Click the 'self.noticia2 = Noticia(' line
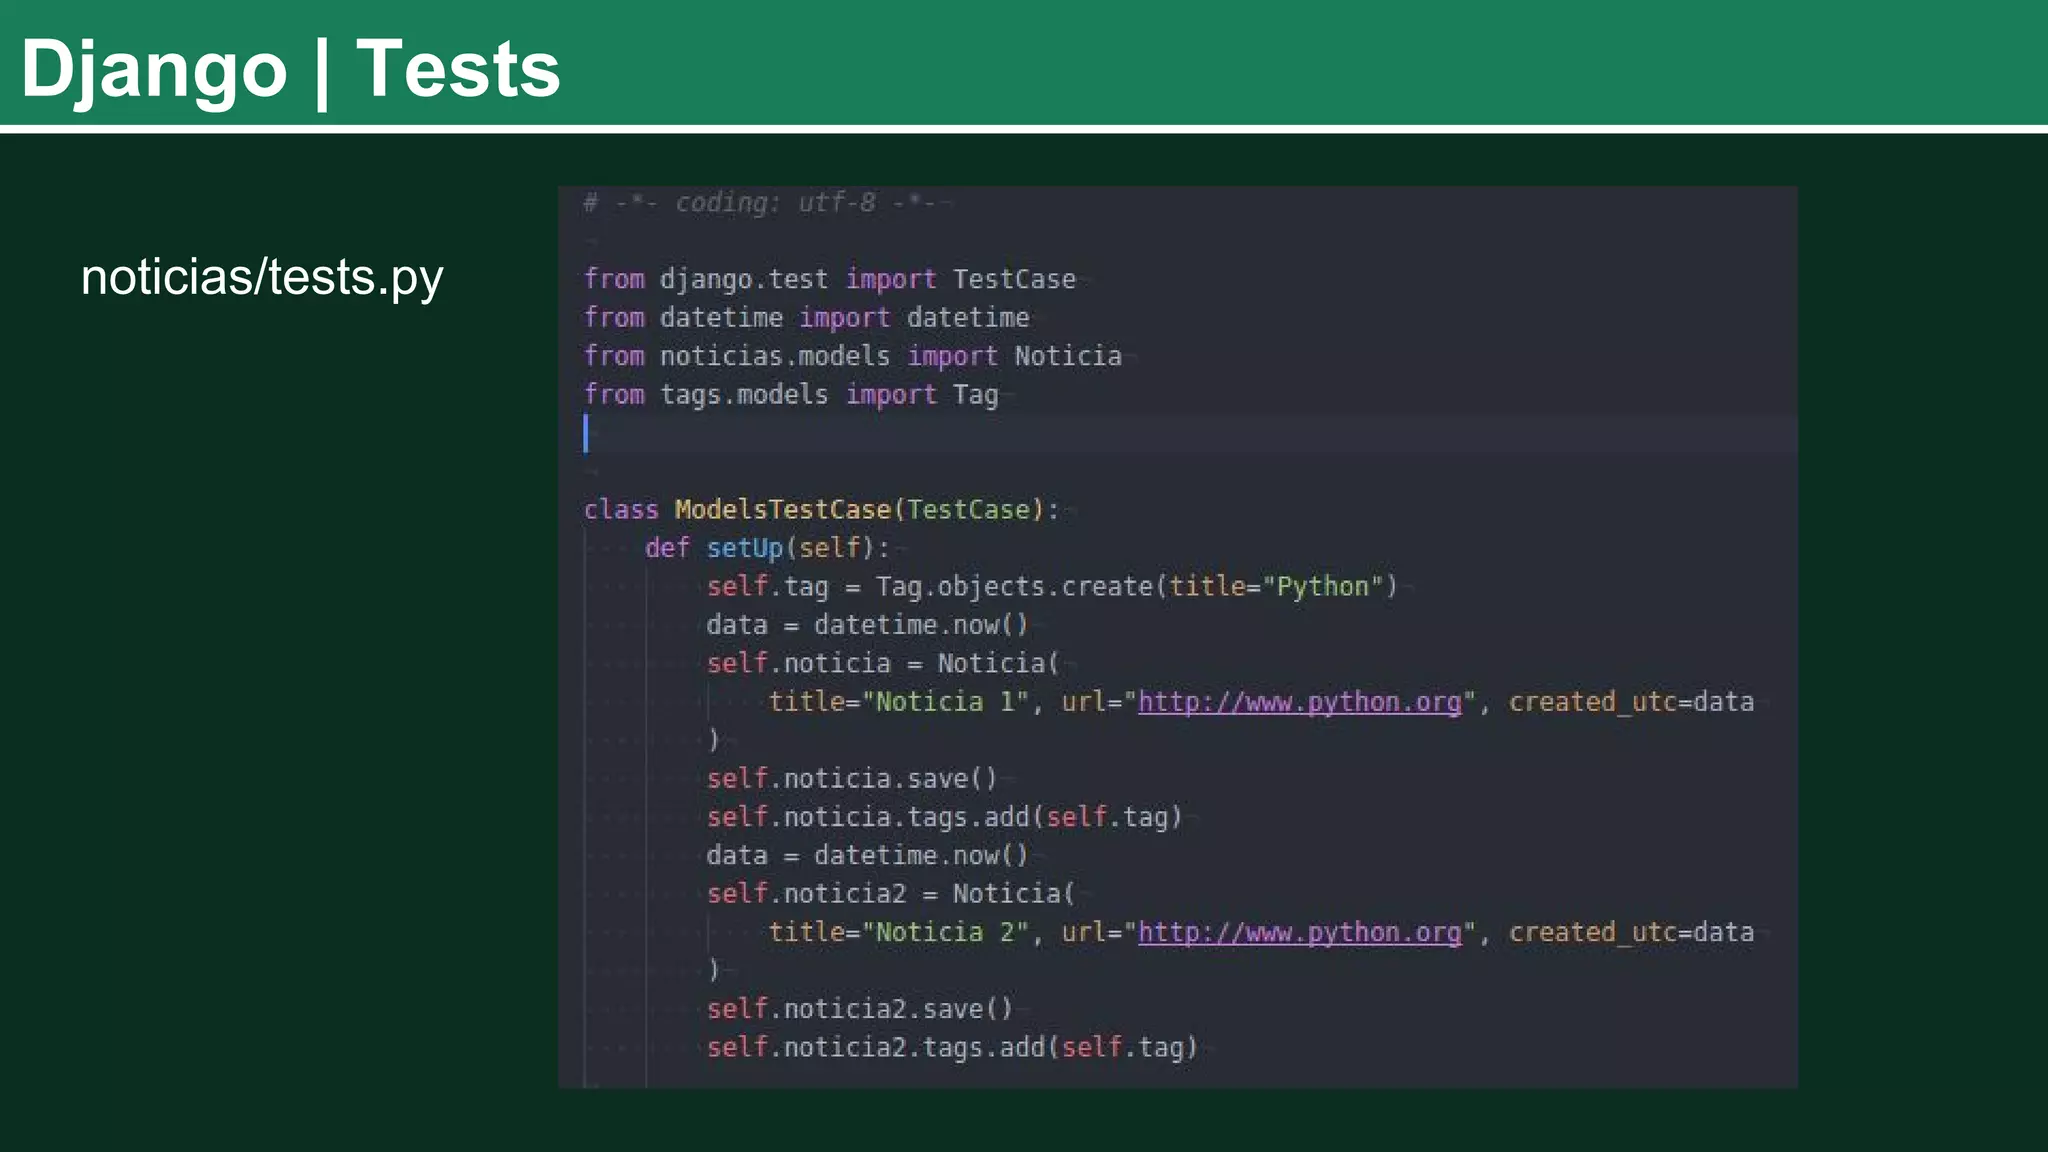Viewport: 2048px width, 1152px height. (891, 893)
